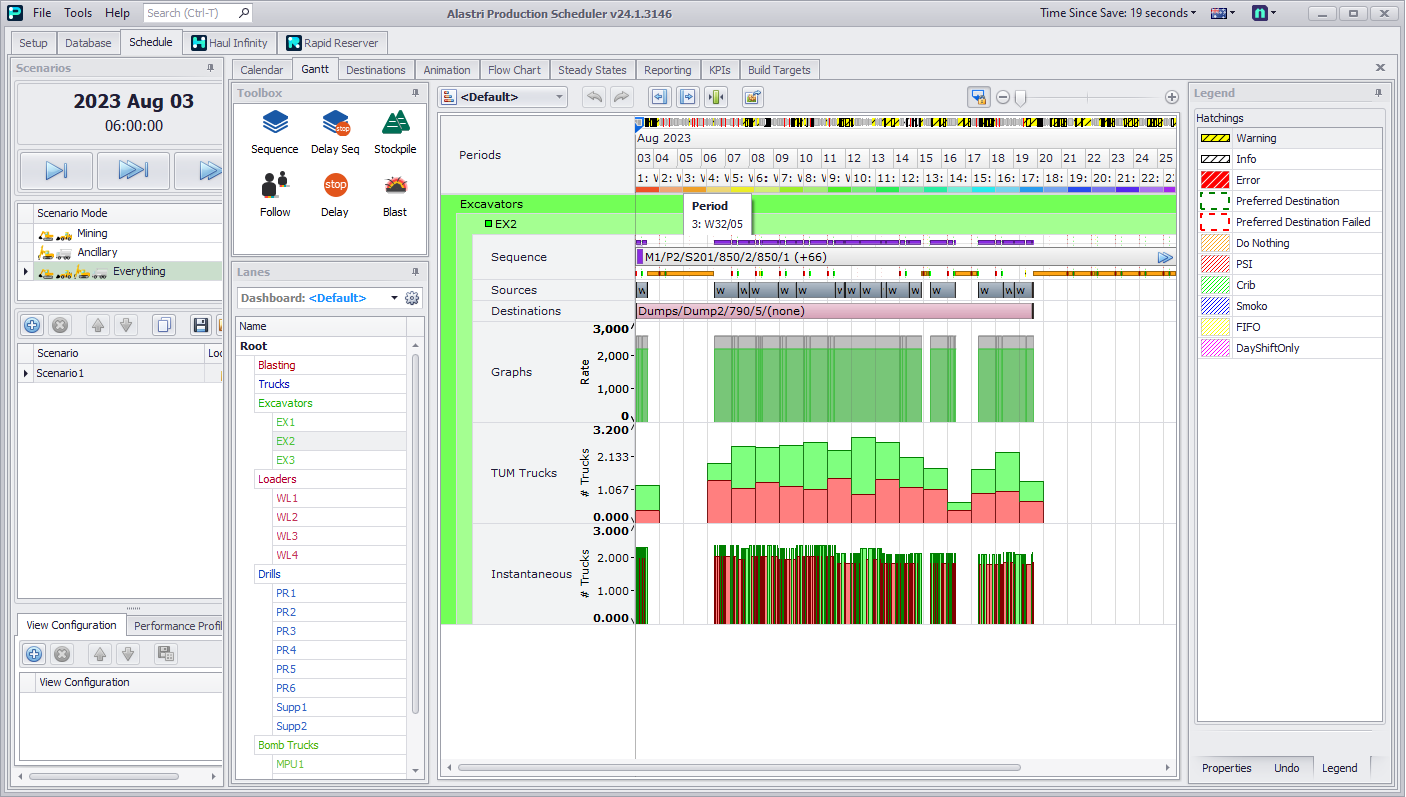Viewport: 1406px width, 797px height.
Task: Choose the Stockpile toolbox icon
Action: 395,124
